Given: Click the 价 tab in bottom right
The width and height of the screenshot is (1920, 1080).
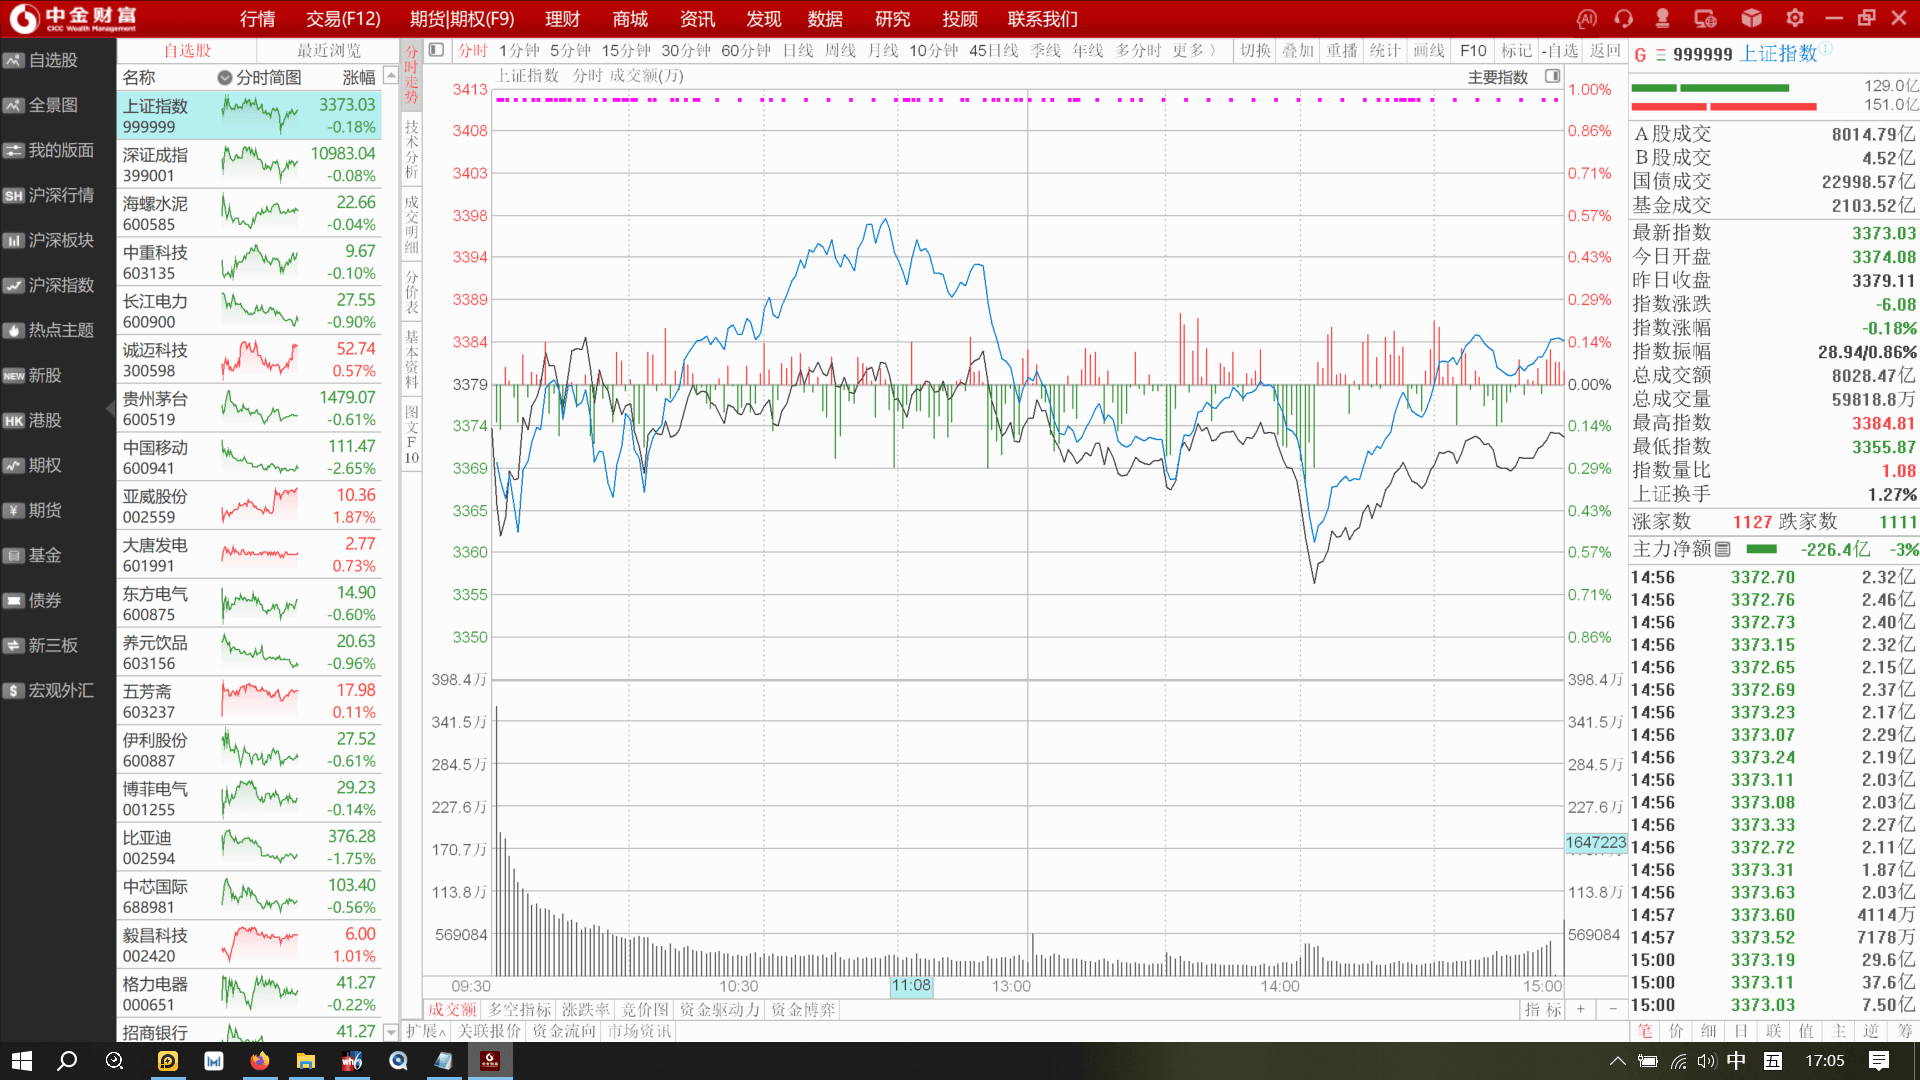Looking at the screenshot, I should 1676,1031.
